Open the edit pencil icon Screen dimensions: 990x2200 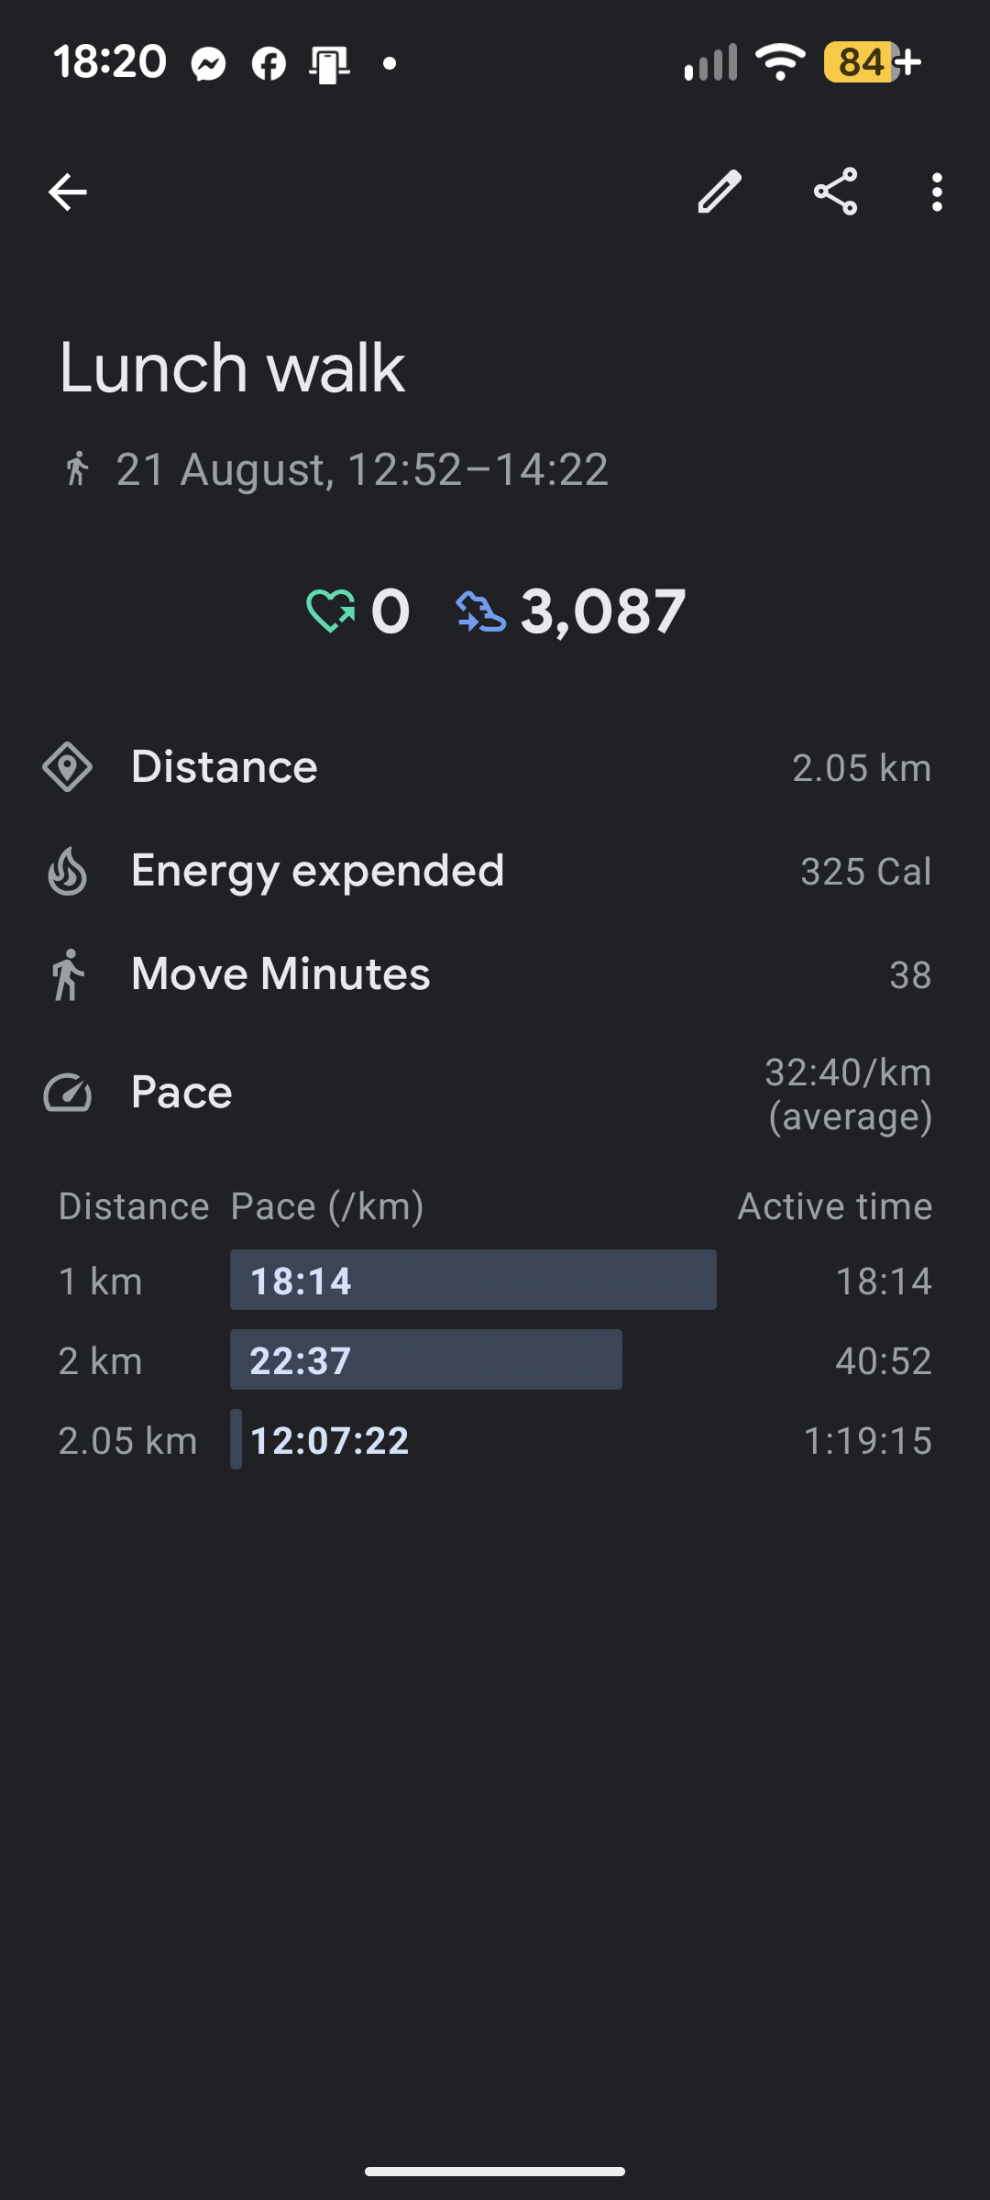pyautogui.click(x=719, y=192)
